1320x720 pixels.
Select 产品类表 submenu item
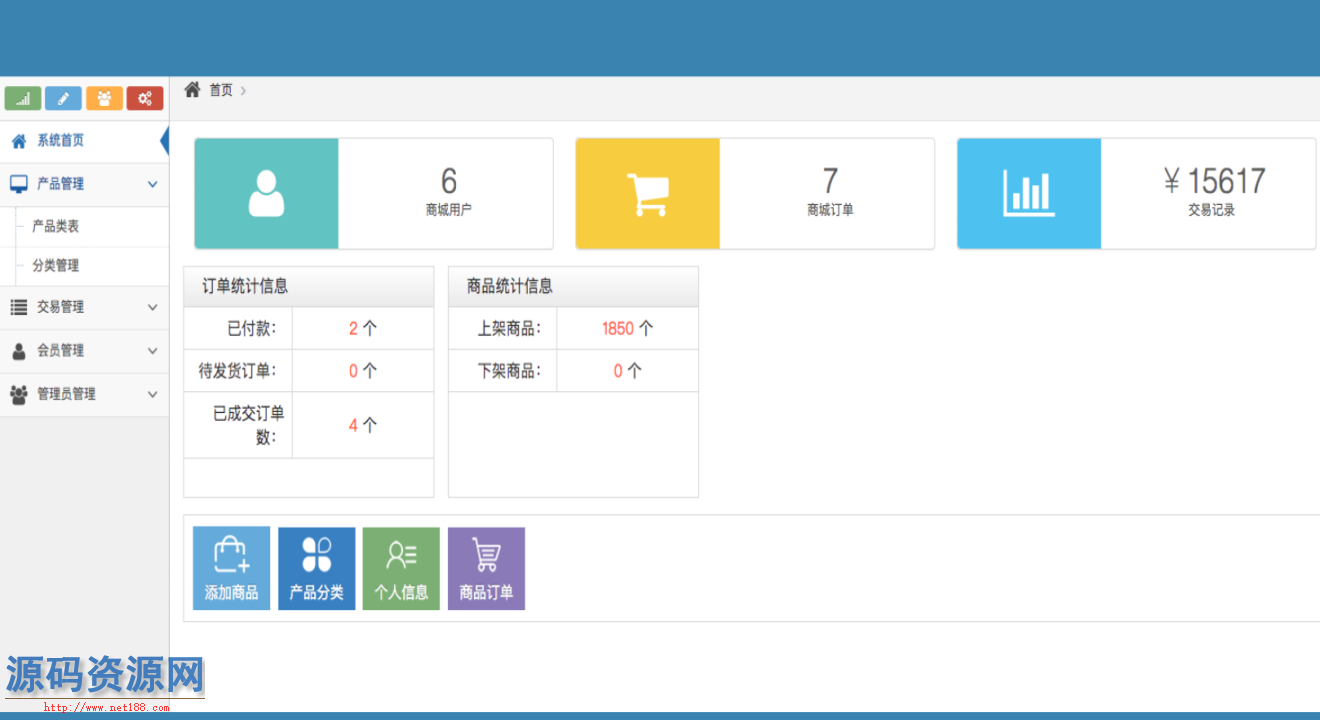[x=56, y=227]
